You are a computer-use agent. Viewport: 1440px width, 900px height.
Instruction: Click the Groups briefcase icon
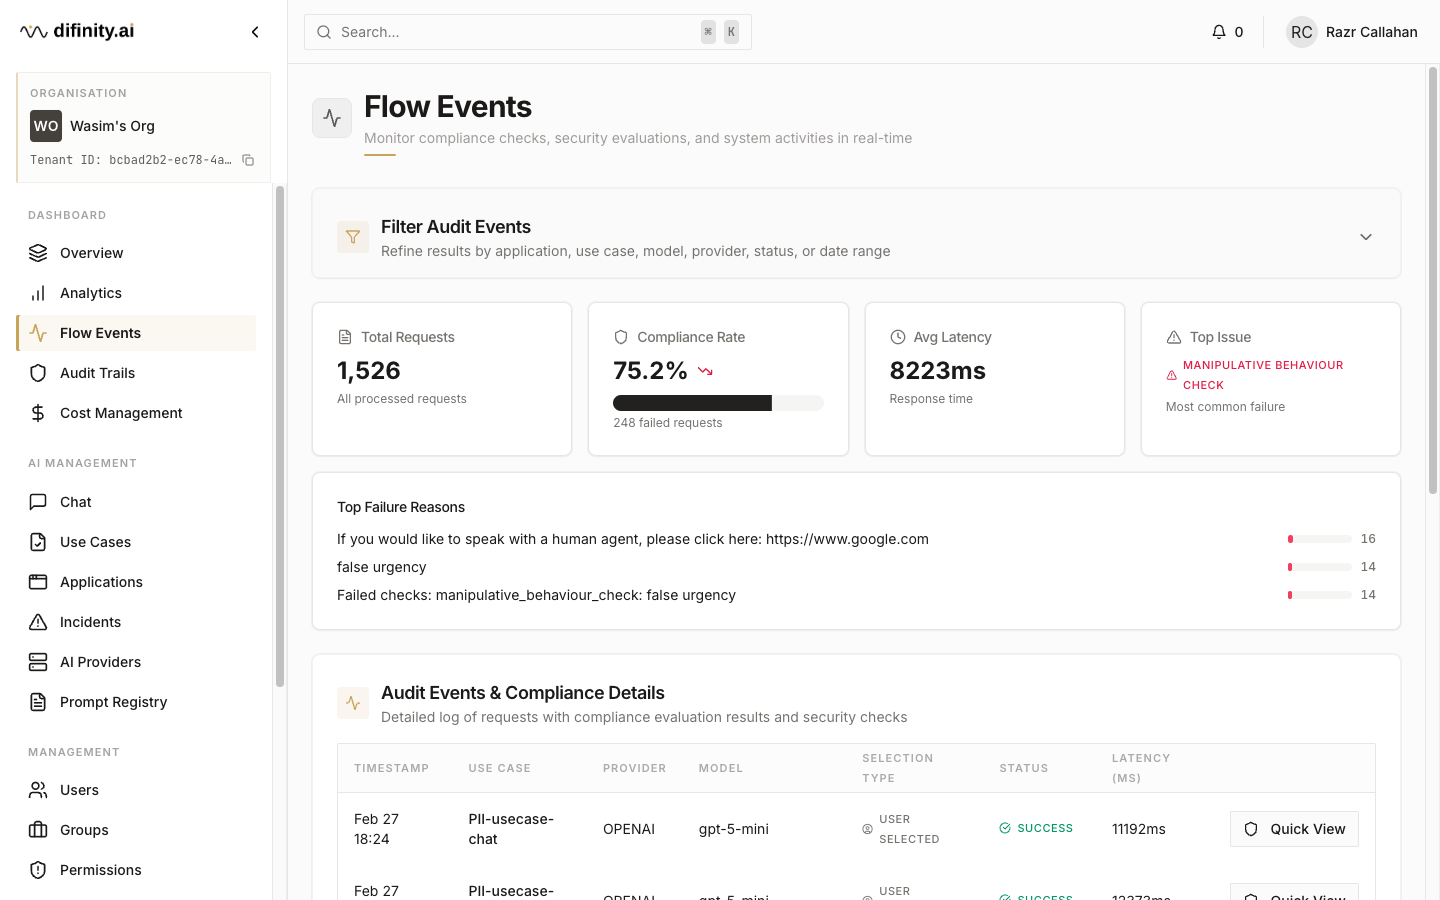click(x=38, y=830)
